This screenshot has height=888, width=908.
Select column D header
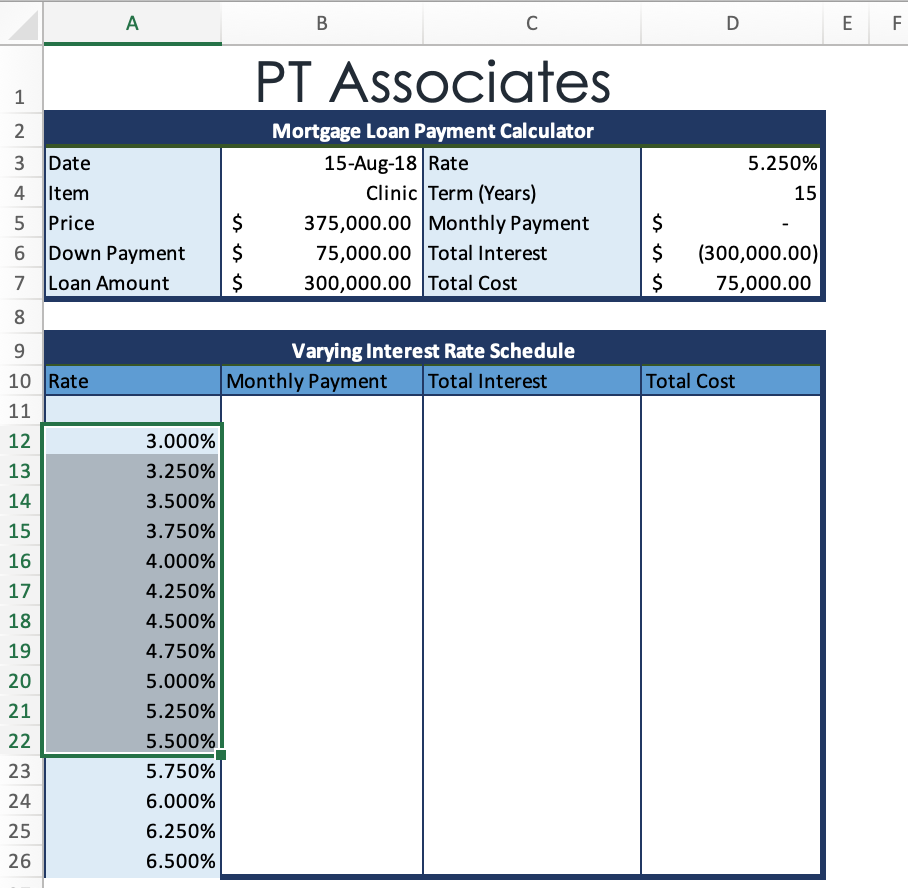pos(731,22)
